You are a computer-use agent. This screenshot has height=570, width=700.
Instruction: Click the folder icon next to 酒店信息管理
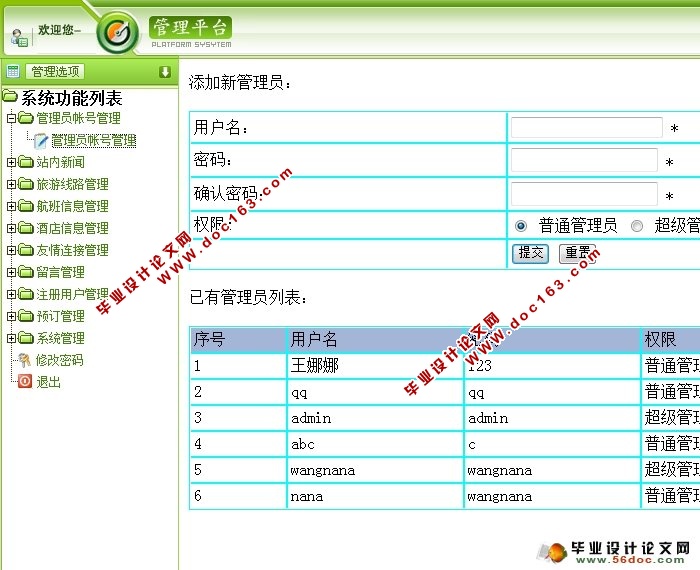pos(26,228)
